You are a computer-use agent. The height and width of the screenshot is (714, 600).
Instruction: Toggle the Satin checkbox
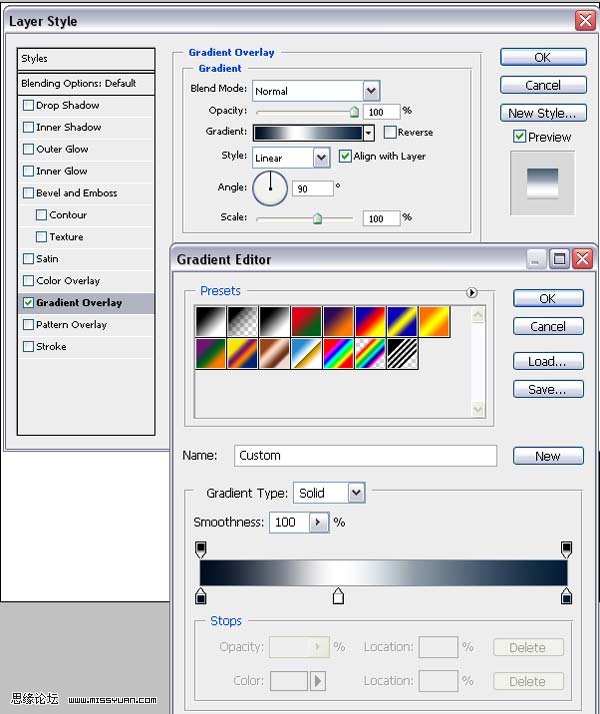(28, 259)
